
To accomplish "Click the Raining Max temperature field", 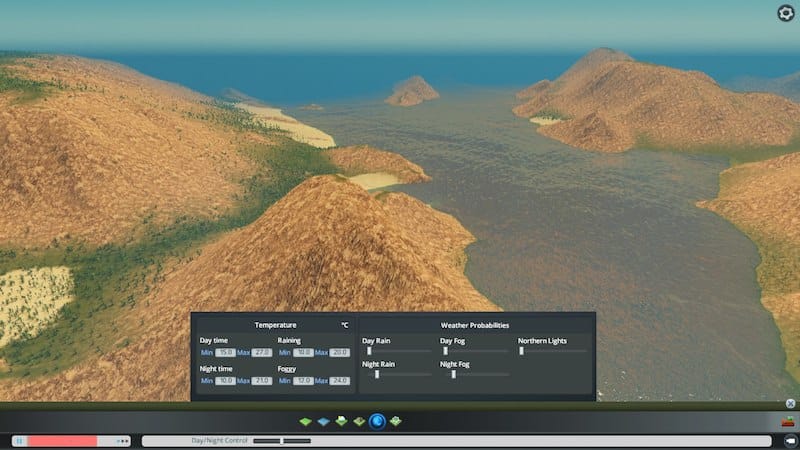I will (339, 352).
